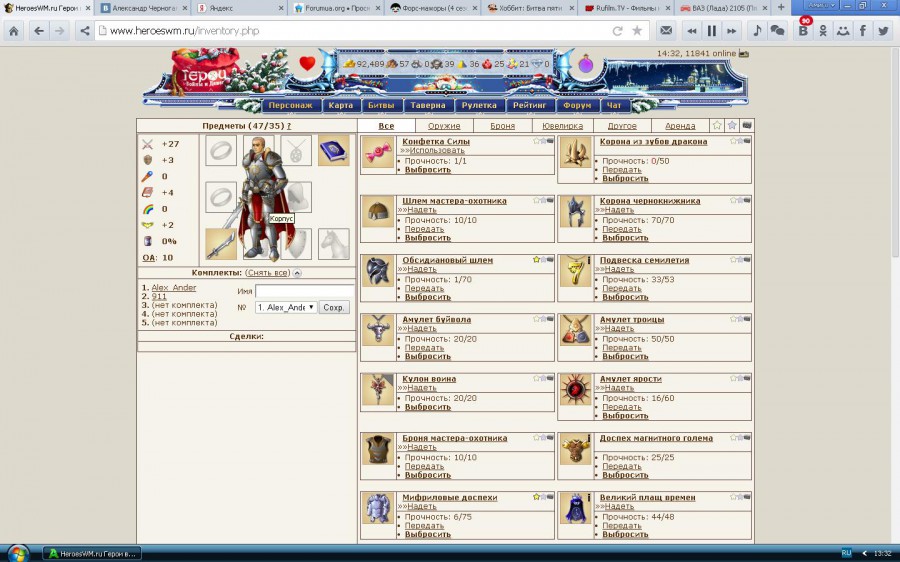Toggle favorite star on Мифриловые доспехи

pyautogui.click(x=536, y=497)
